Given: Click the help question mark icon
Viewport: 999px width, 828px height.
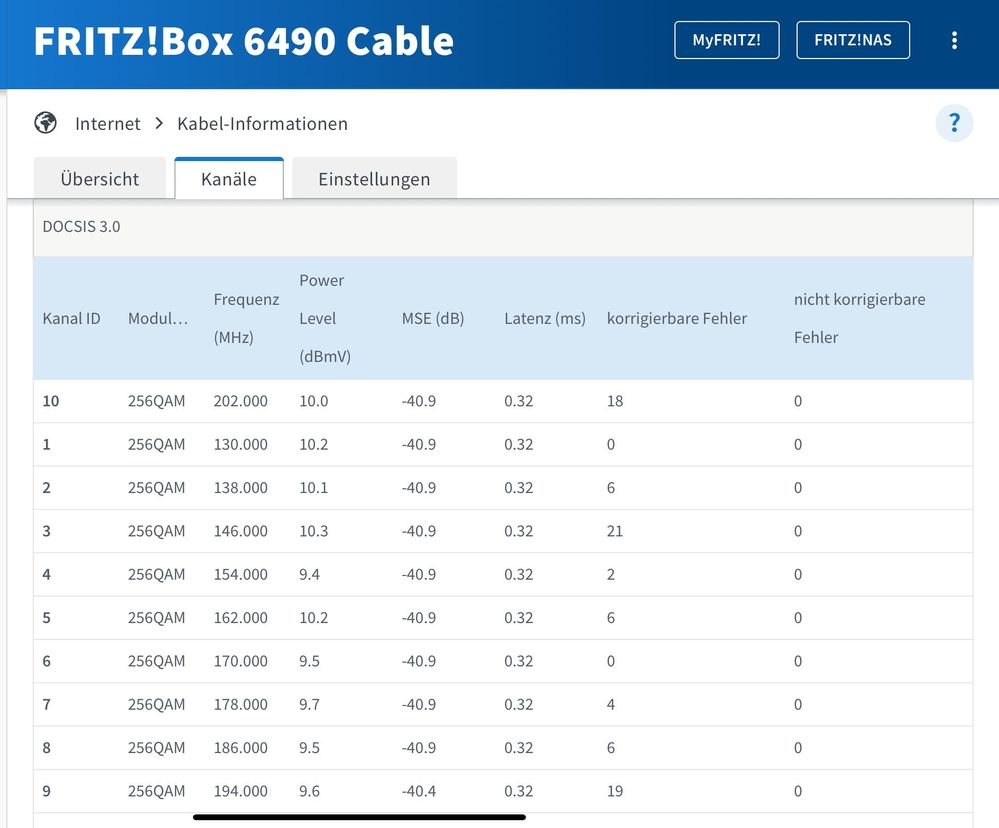Looking at the screenshot, I should coord(954,122).
